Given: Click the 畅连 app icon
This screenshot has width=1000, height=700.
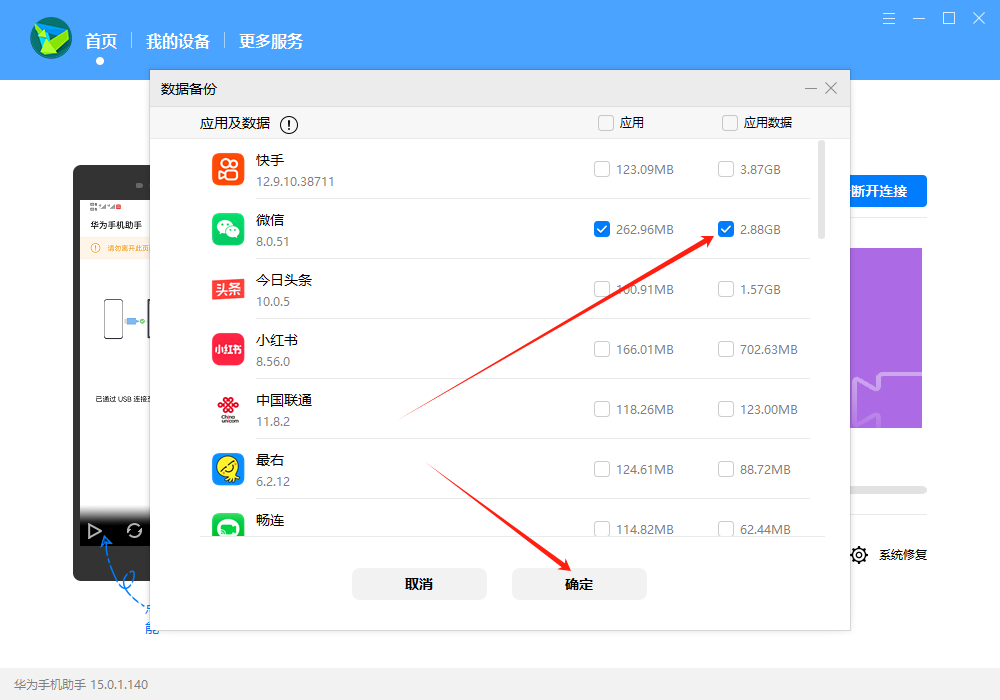Looking at the screenshot, I should point(228,525).
